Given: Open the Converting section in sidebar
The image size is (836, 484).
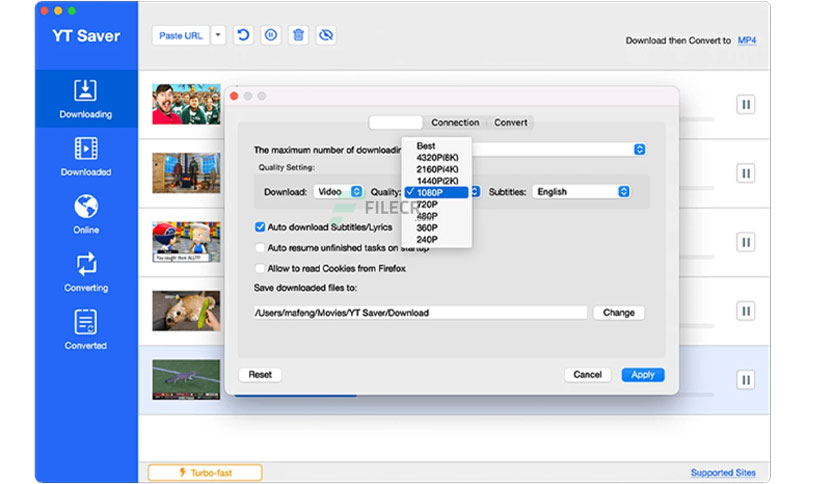Looking at the screenshot, I should (x=85, y=272).
